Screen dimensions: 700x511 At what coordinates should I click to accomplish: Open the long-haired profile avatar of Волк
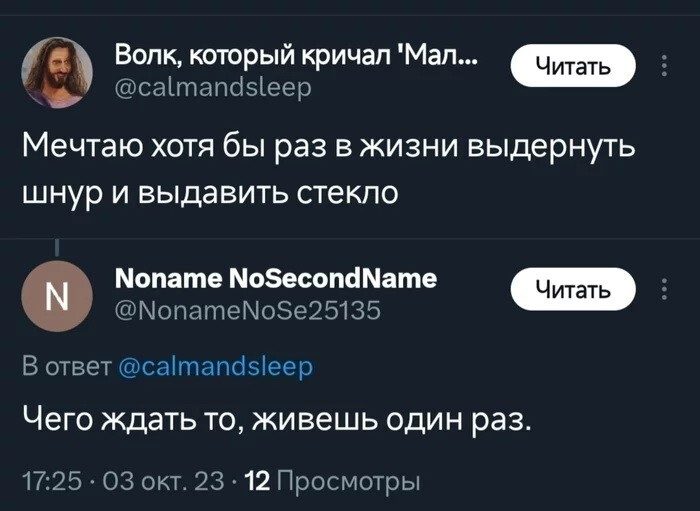pyautogui.click(x=57, y=72)
